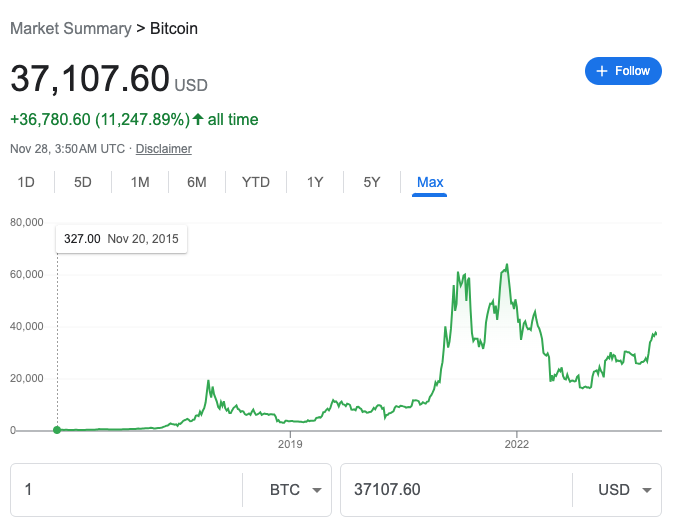This screenshot has width=679, height=525.
Task: Select the 1Y time range tab
Action: (x=315, y=182)
